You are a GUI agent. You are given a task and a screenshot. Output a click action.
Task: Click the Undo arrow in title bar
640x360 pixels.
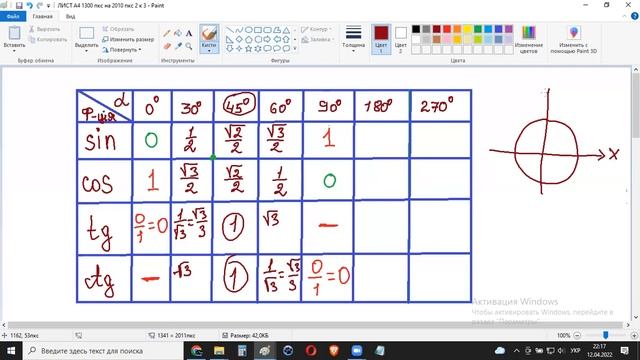(29, 6)
